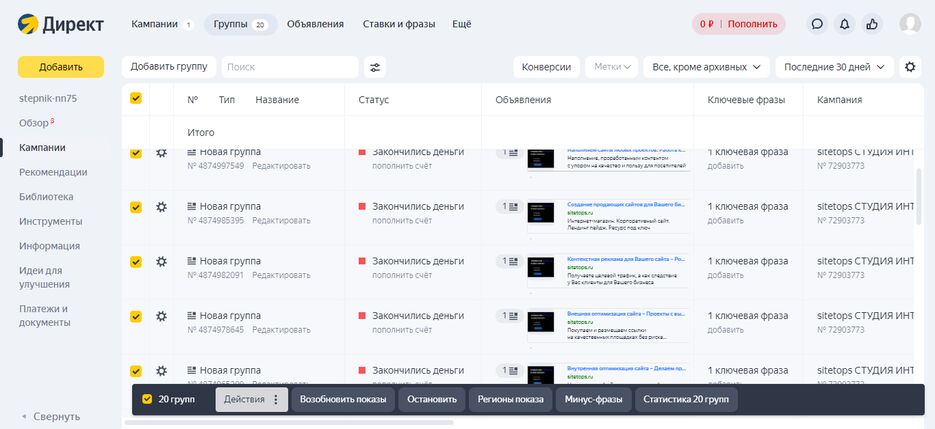Toggle the select-all checkbox in table header
This screenshot has width=935, height=429.
pyautogui.click(x=136, y=99)
